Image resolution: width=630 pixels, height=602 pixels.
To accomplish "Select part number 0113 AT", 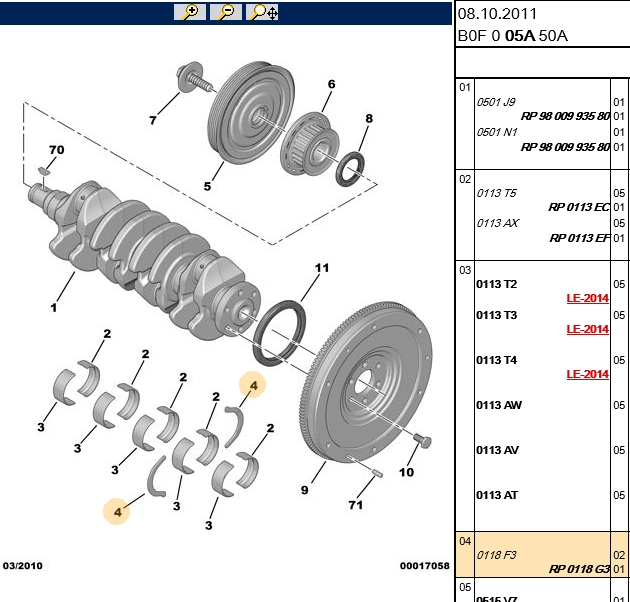I will tap(497, 495).
